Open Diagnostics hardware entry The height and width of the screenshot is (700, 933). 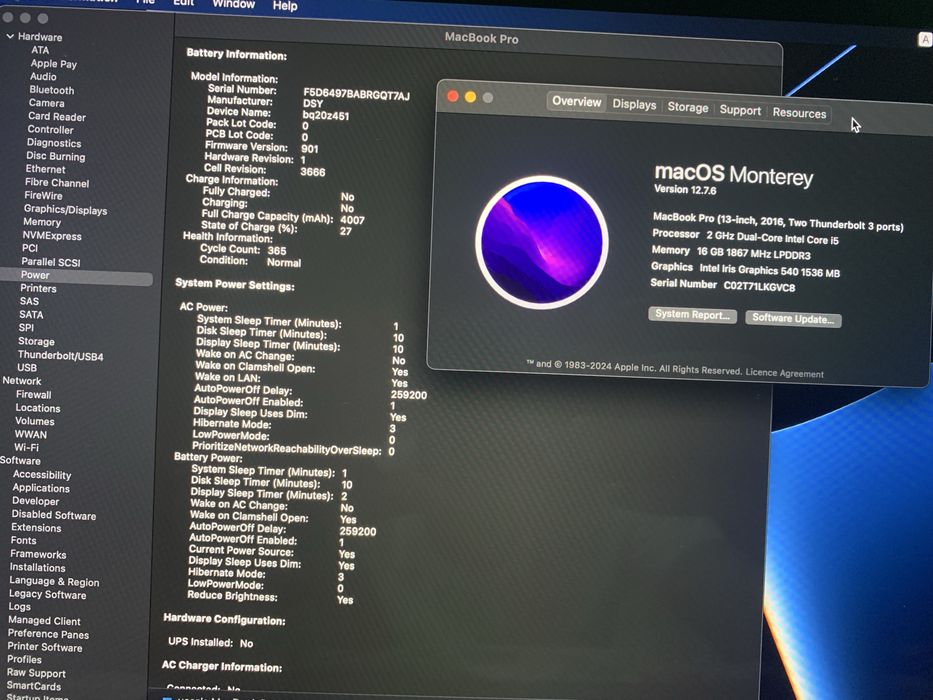click(54, 143)
